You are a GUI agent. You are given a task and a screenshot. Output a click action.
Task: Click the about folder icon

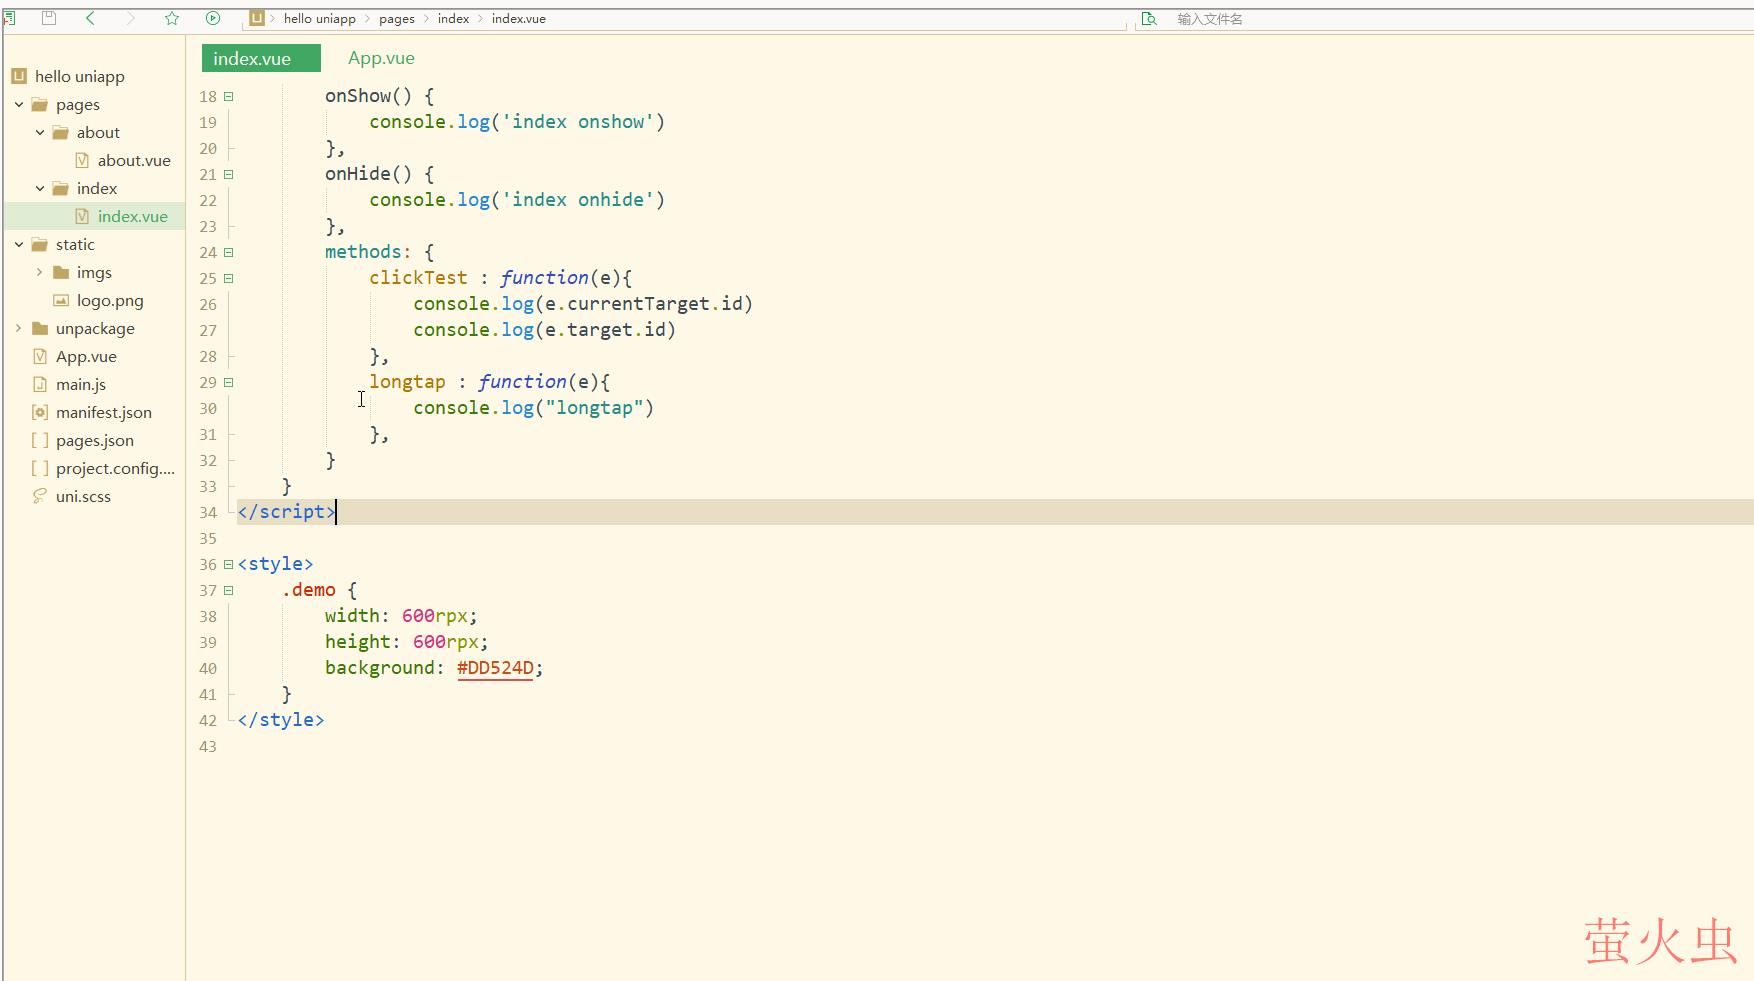click(x=61, y=132)
